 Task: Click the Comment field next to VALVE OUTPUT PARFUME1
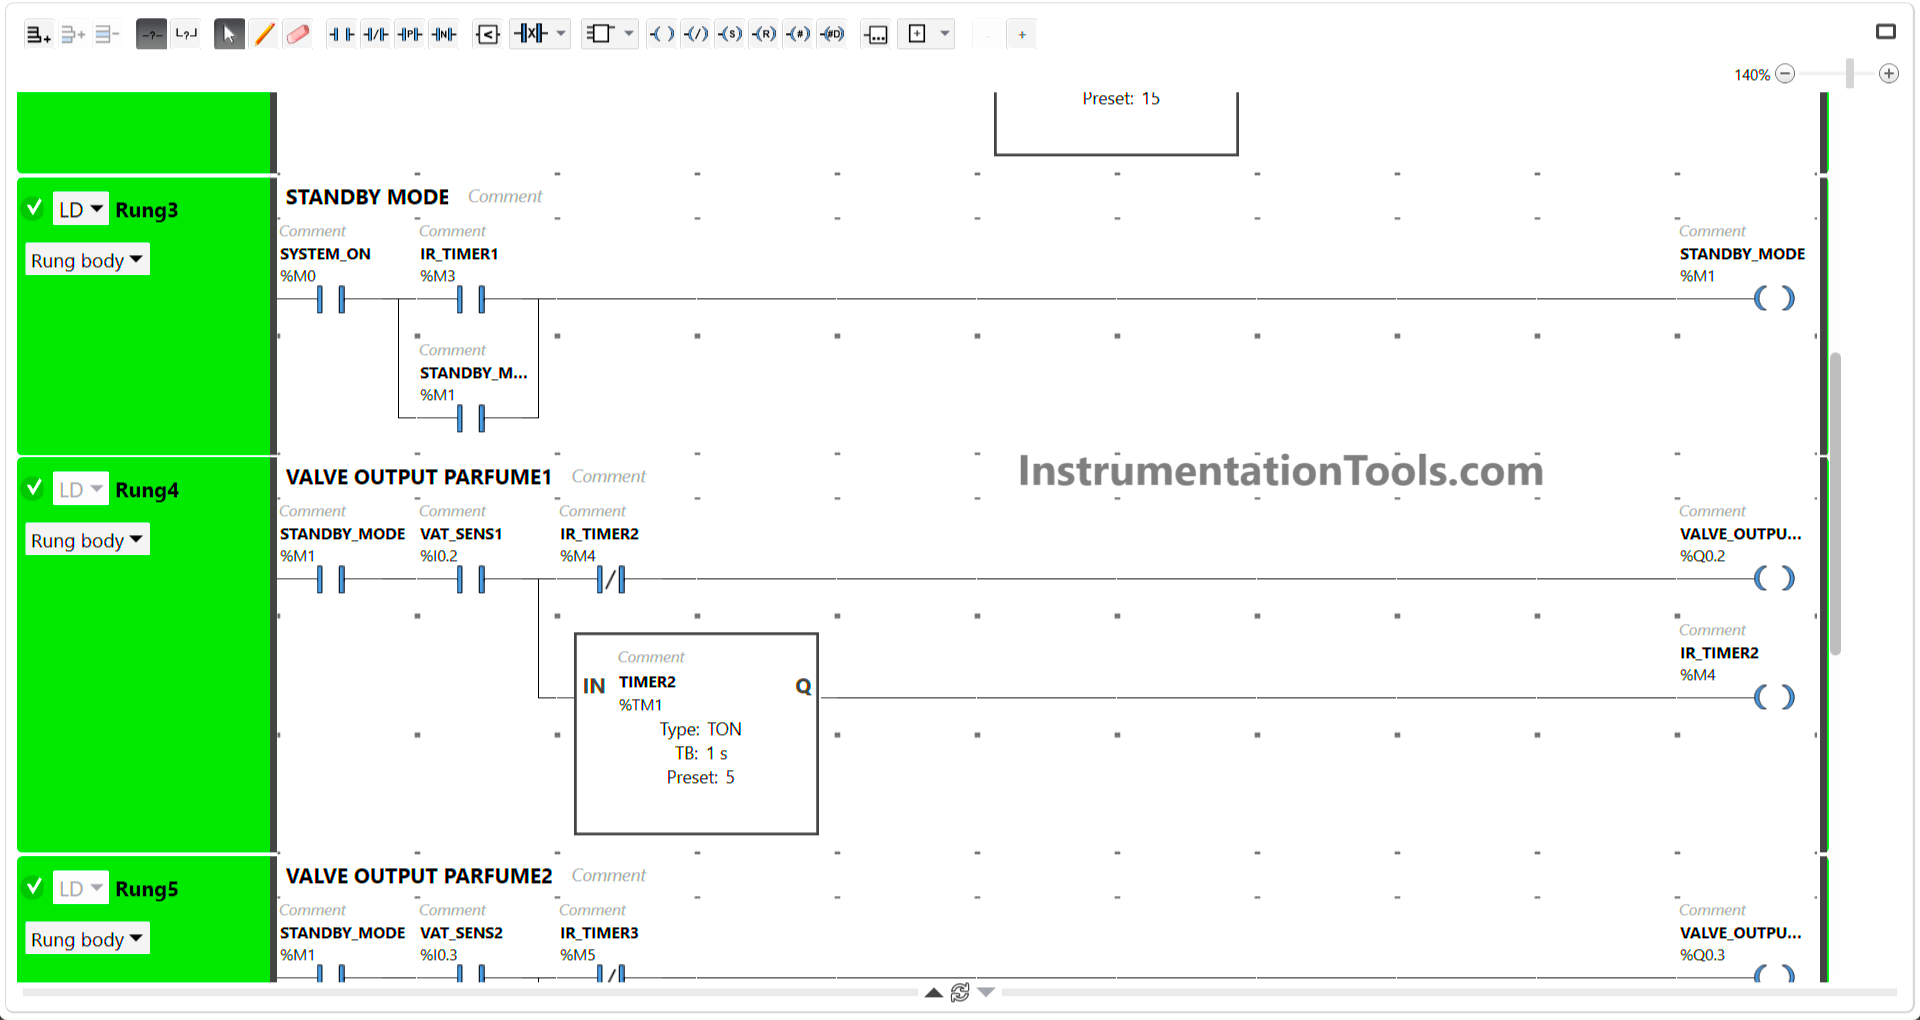tap(609, 477)
